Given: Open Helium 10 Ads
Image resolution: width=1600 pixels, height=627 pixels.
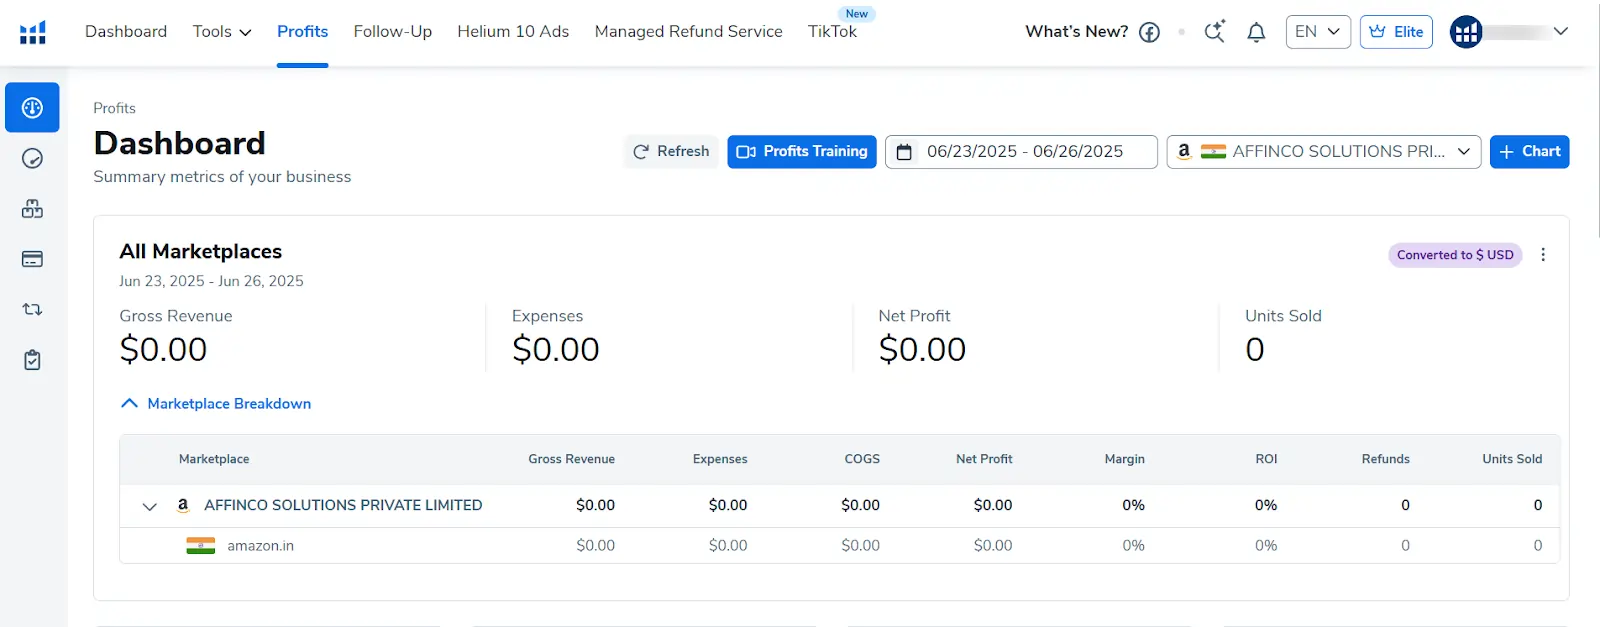Looking at the screenshot, I should click(513, 32).
